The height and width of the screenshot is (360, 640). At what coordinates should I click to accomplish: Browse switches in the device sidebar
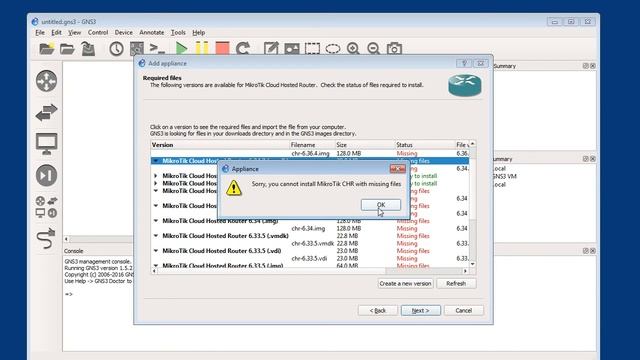(46, 113)
